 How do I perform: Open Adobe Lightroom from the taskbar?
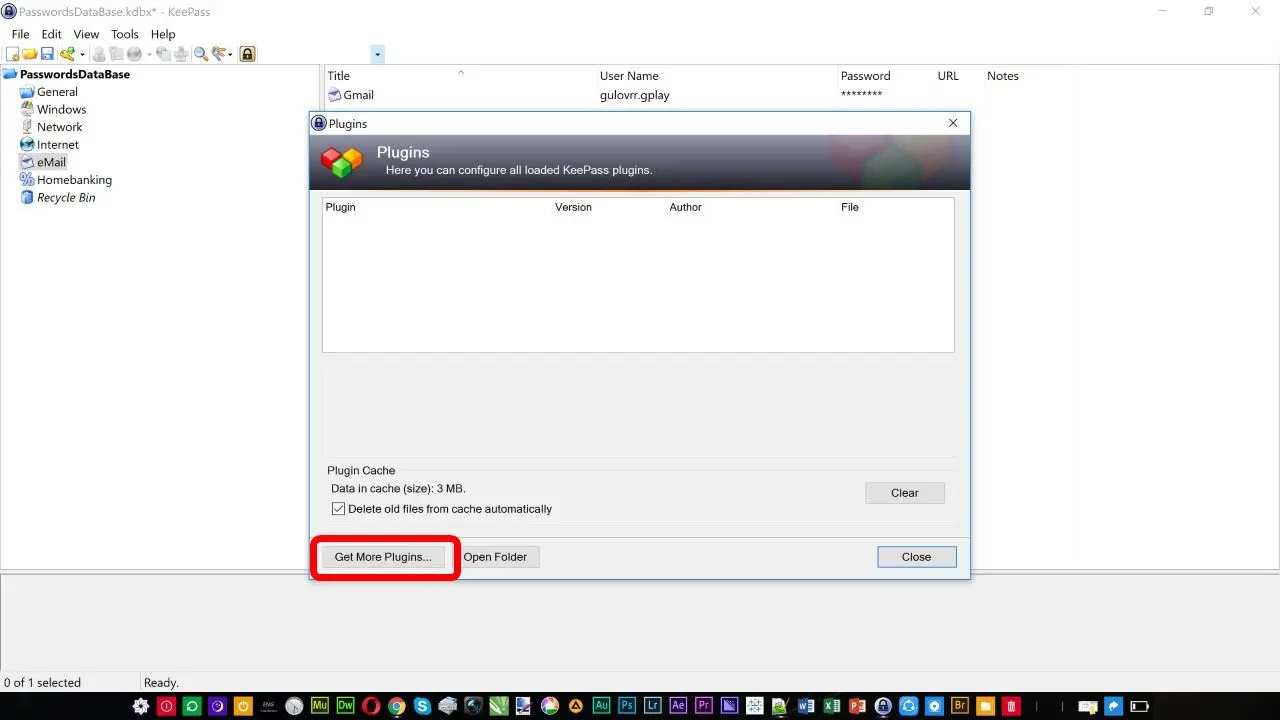[x=653, y=706]
